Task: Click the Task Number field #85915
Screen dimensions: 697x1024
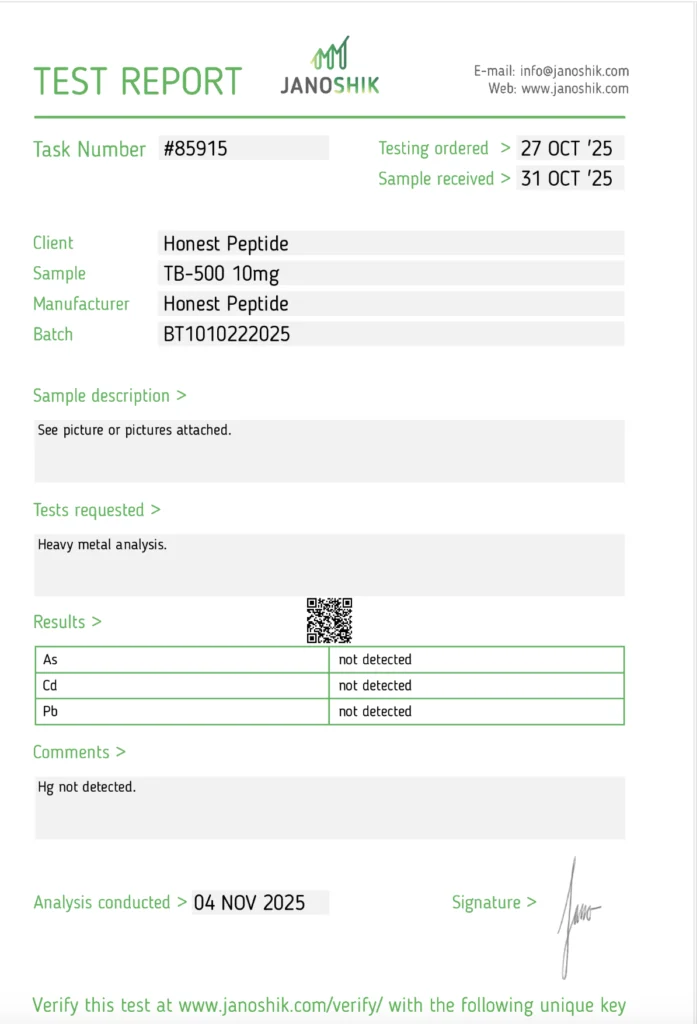Action: [x=244, y=149]
